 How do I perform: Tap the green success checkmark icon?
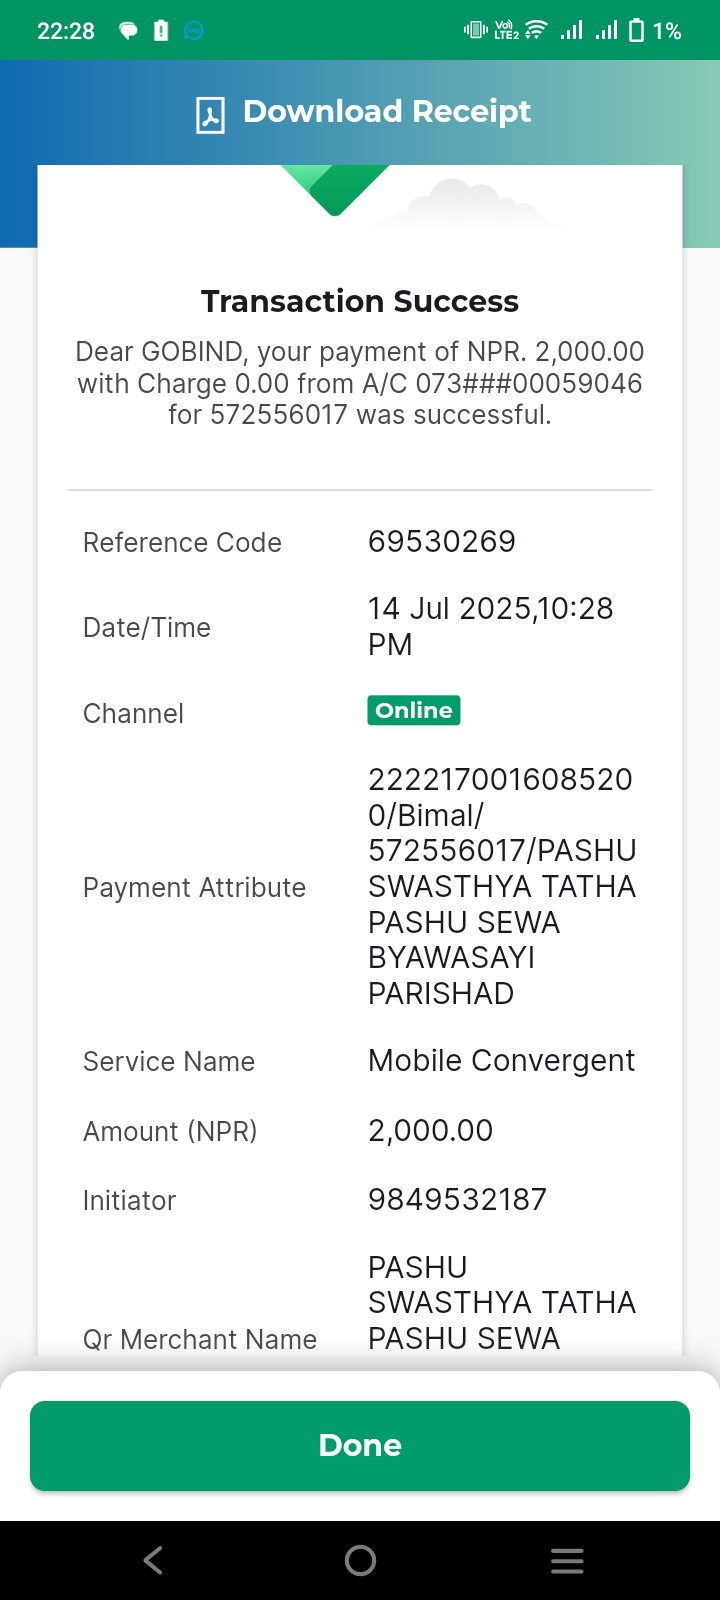(335, 190)
